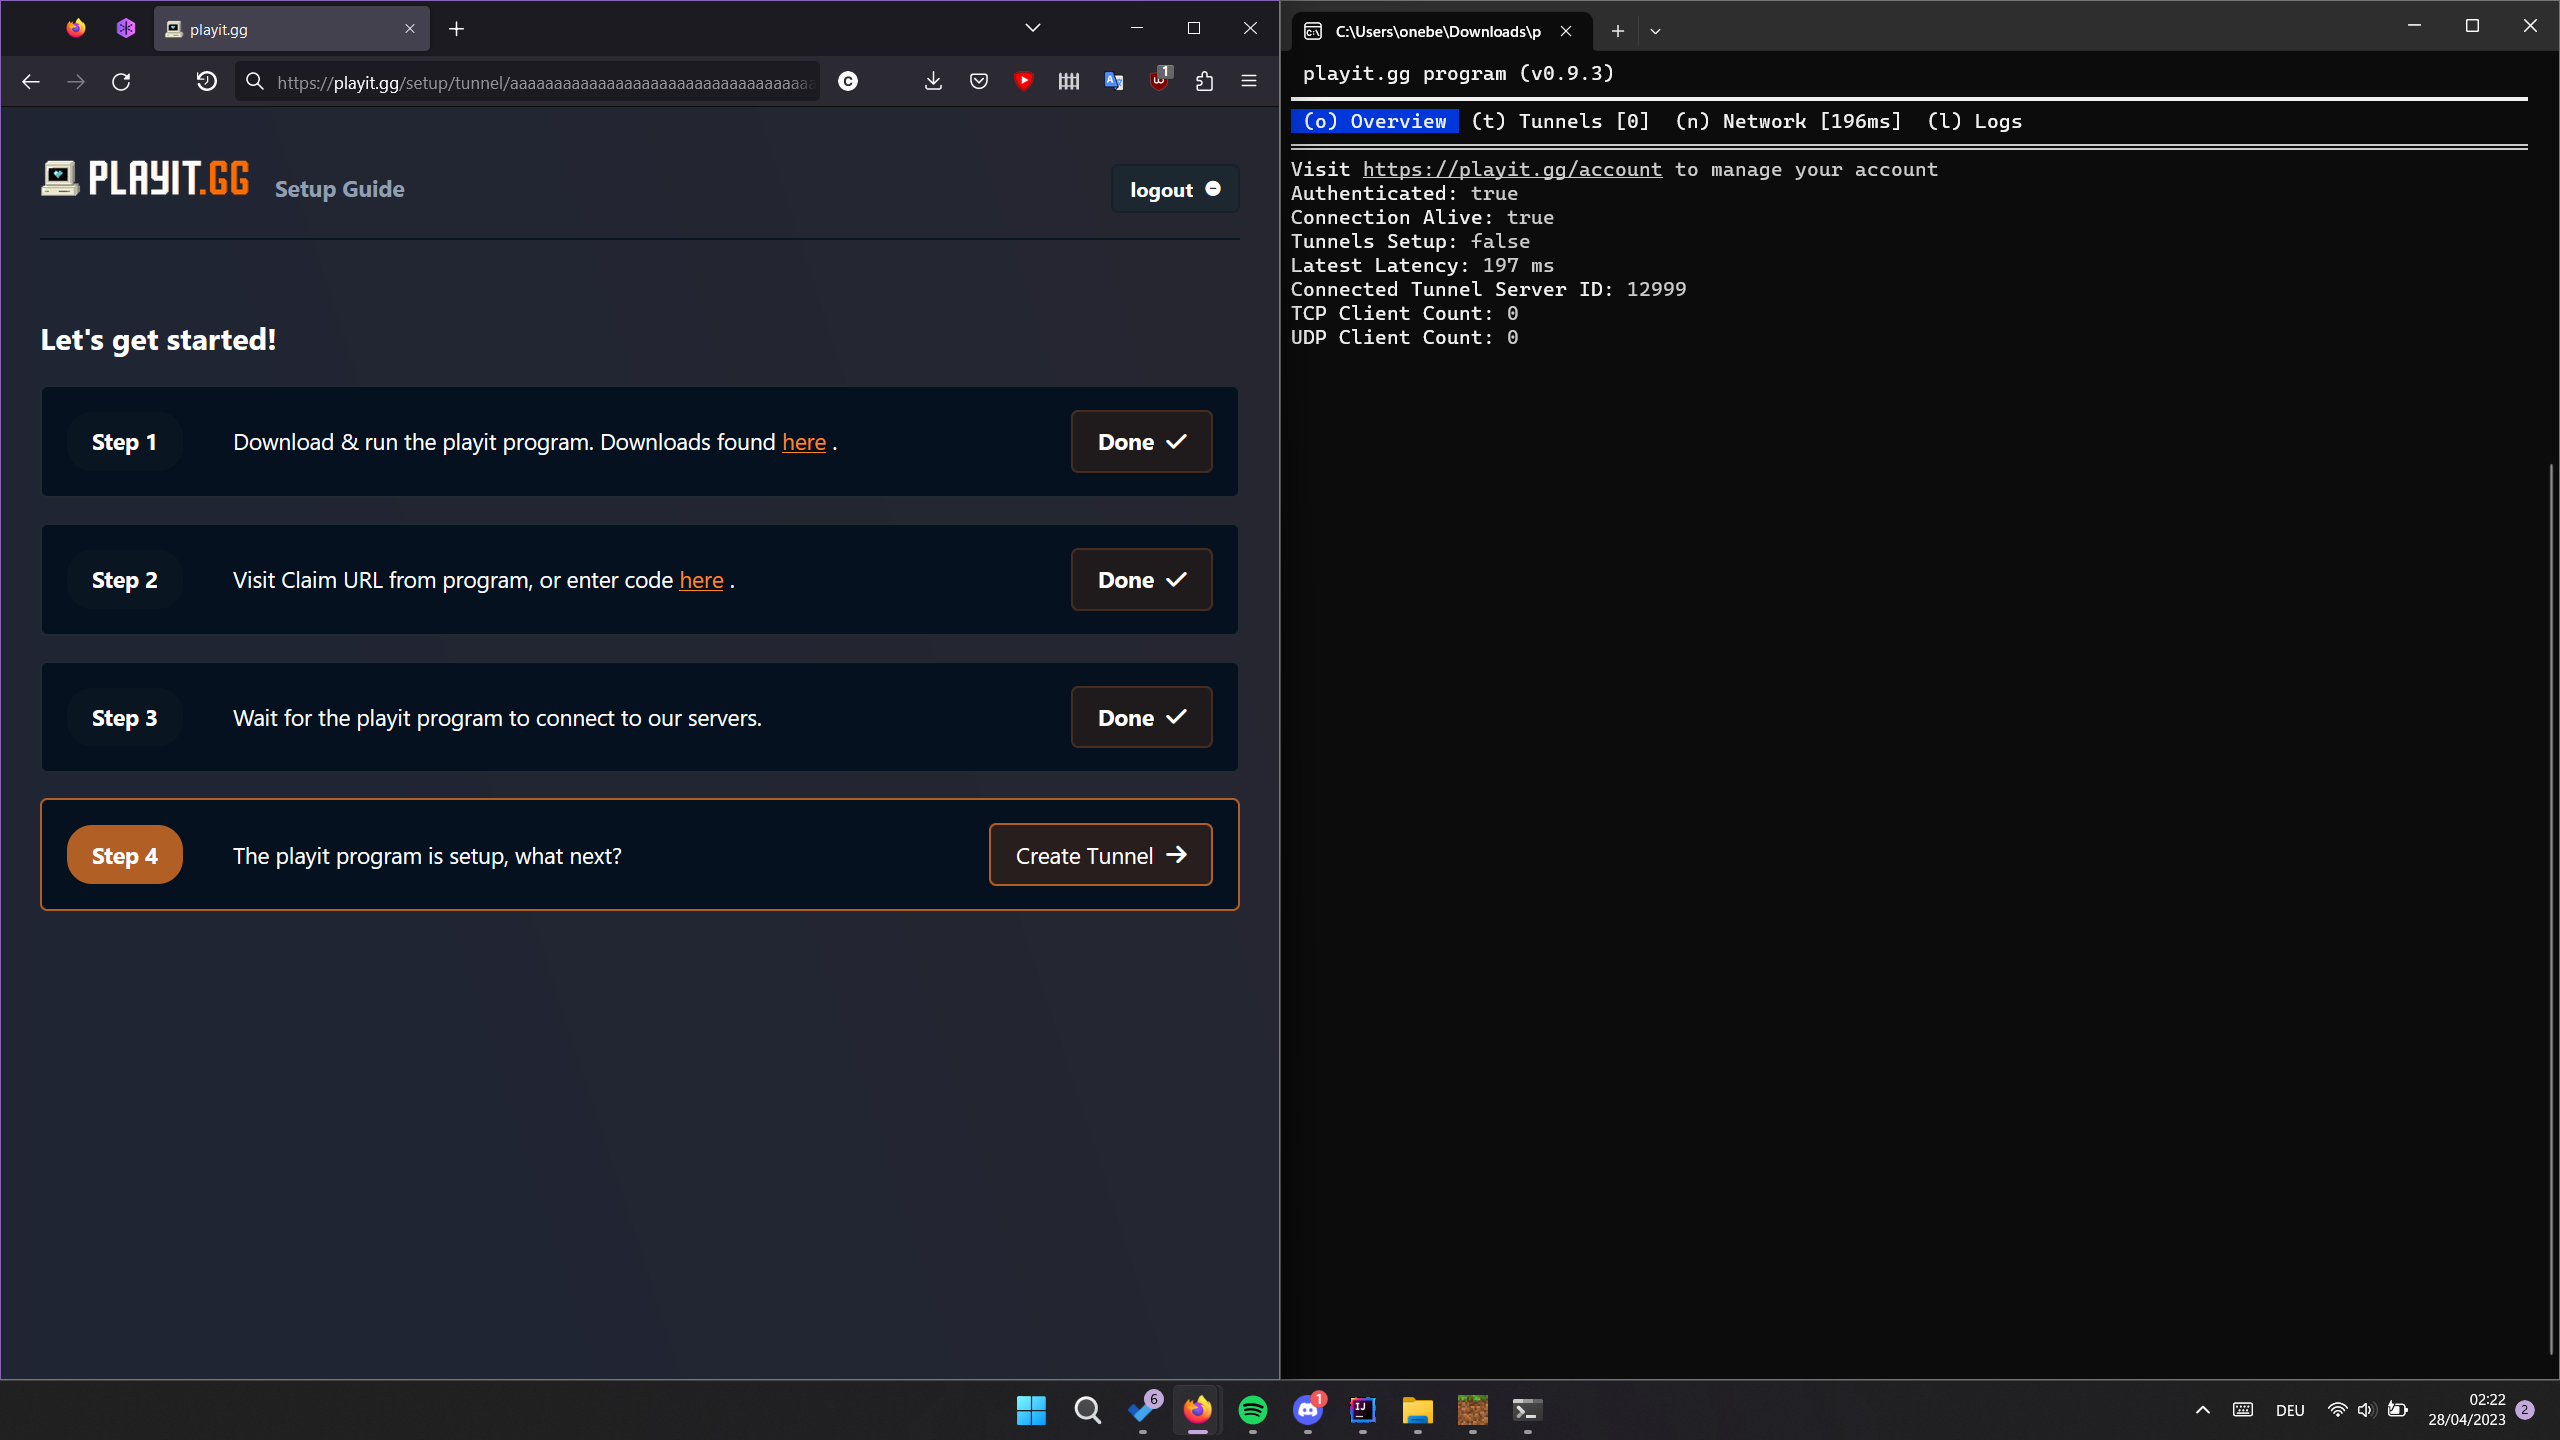
Task: Switch to the Logs tab in terminal
Action: [x=1974, y=121]
